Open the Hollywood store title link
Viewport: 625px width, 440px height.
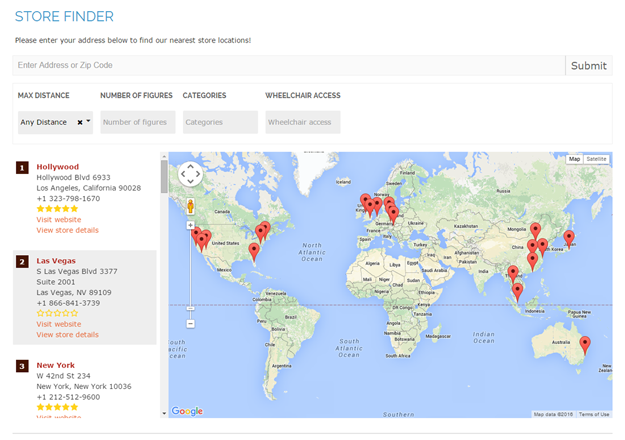(x=57, y=167)
